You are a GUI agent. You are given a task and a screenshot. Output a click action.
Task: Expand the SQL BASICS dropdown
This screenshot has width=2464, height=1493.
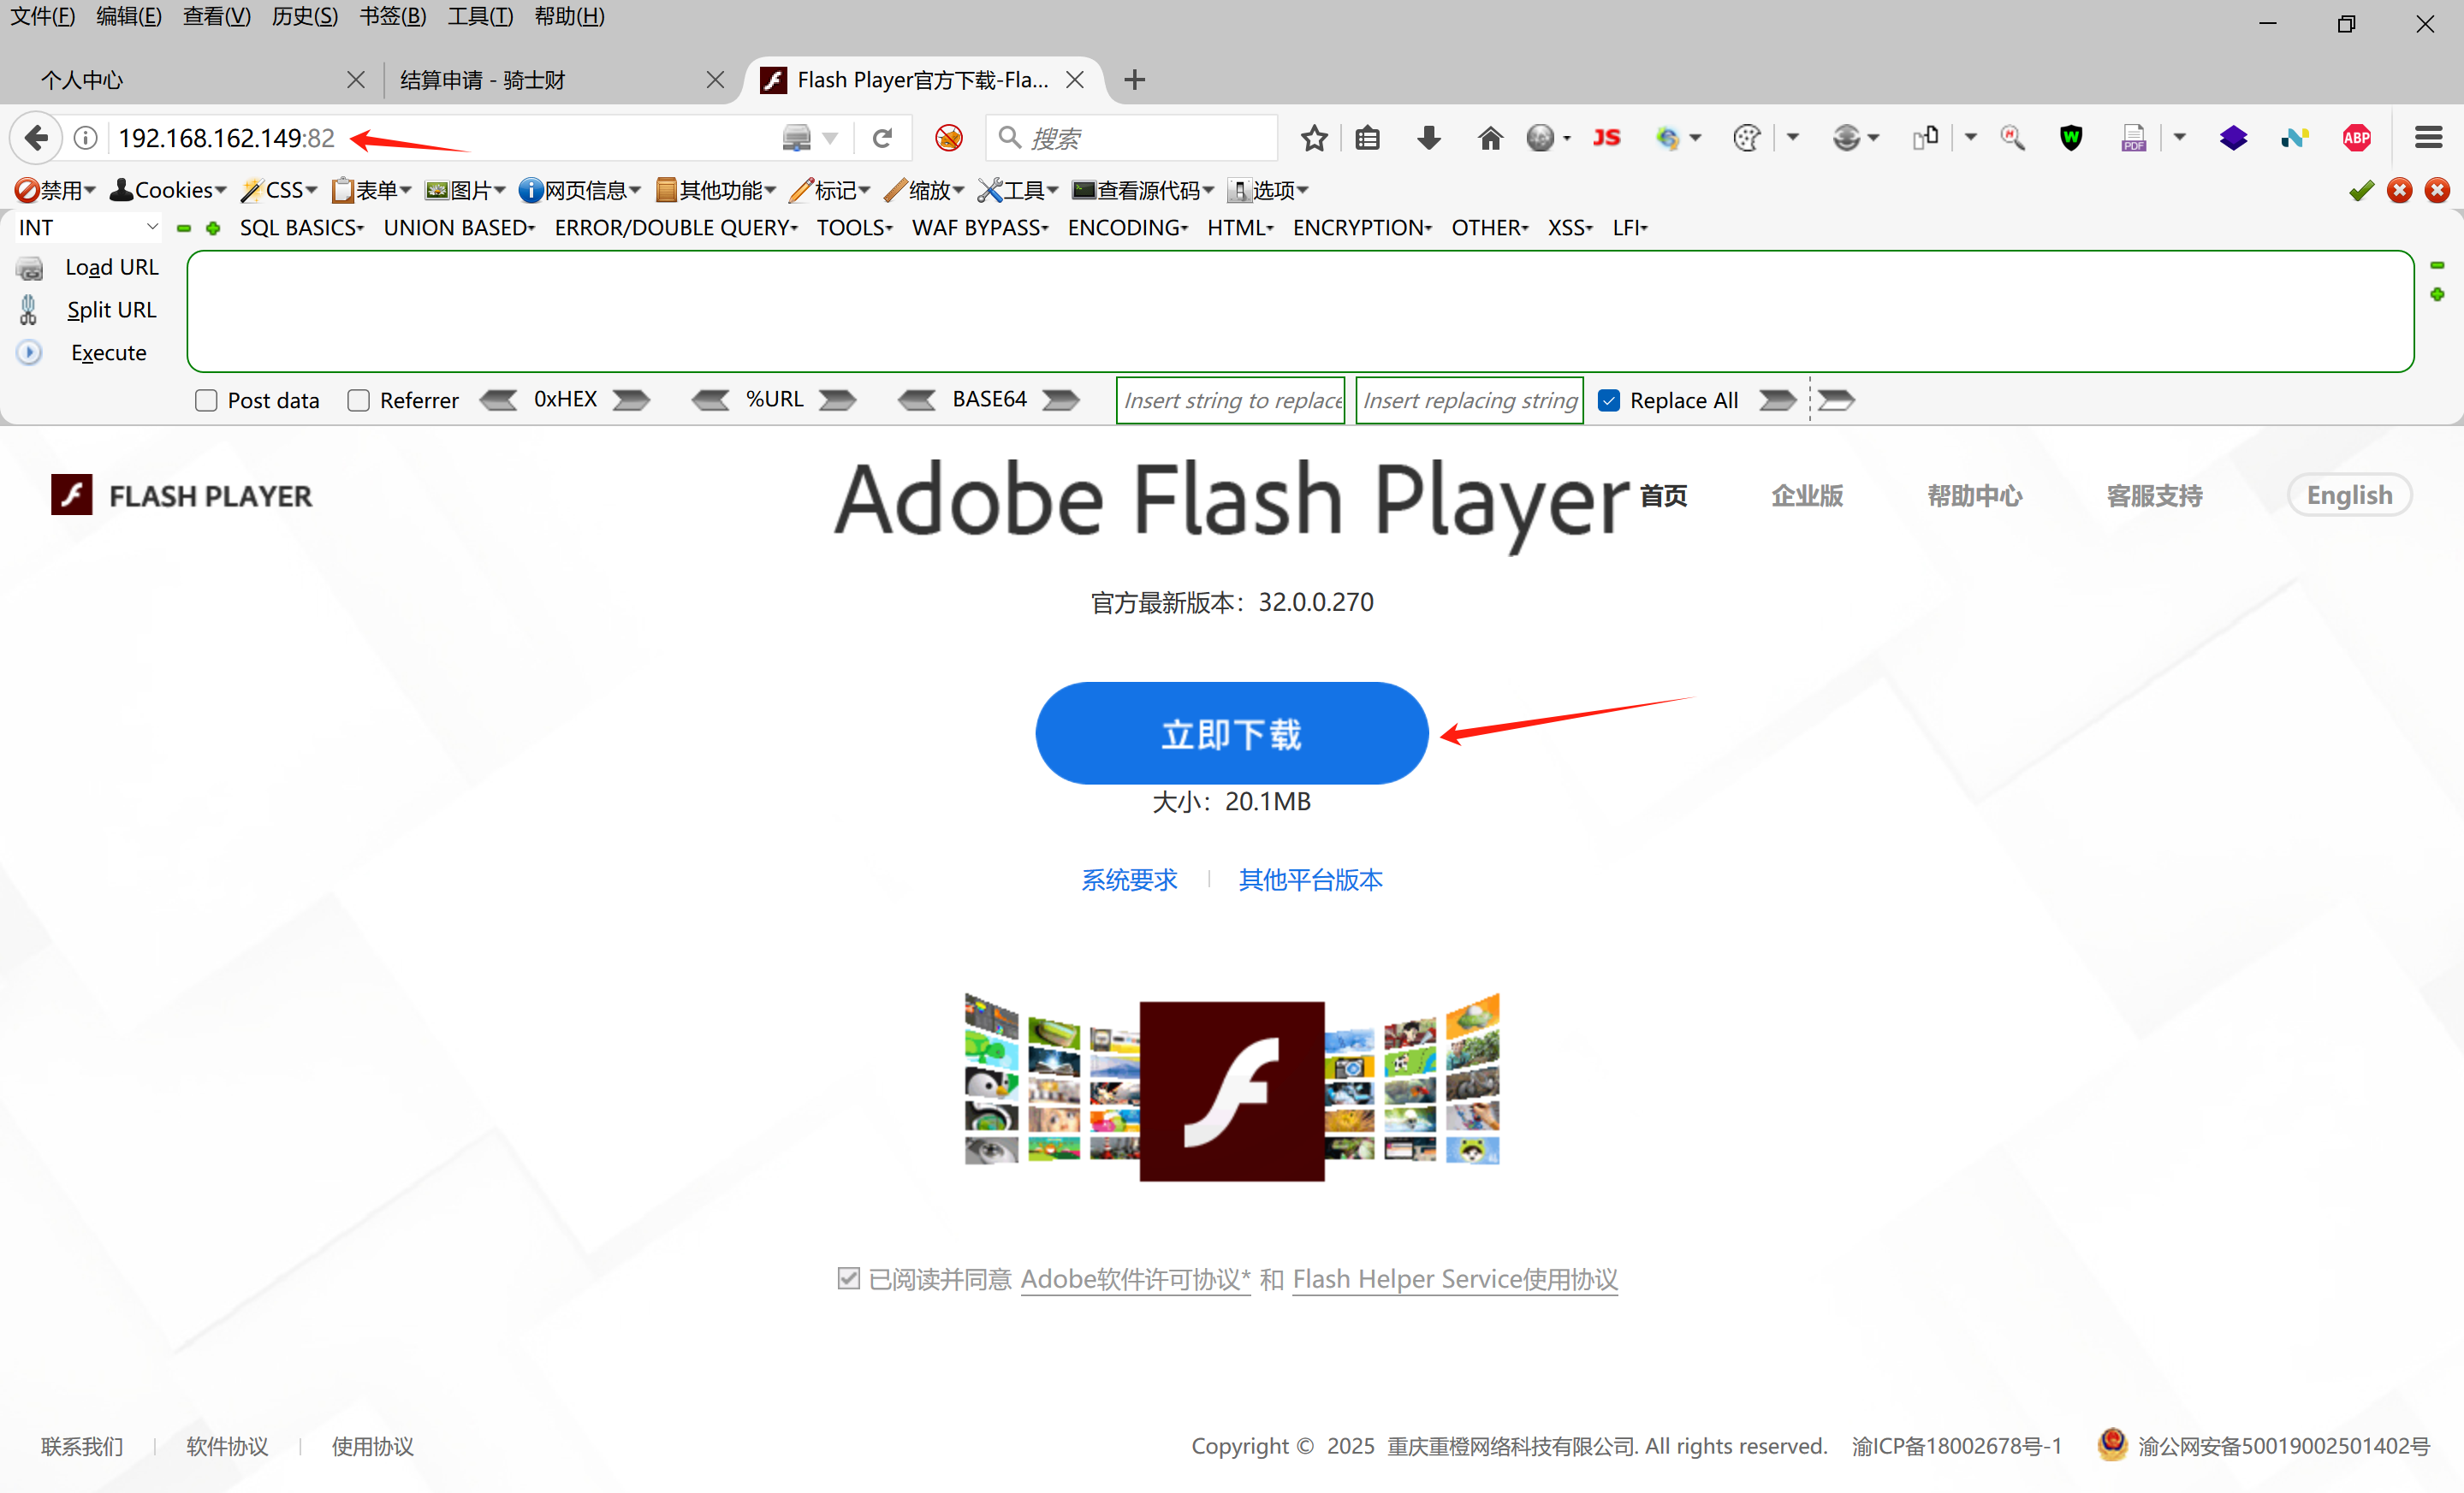coord(301,228)
